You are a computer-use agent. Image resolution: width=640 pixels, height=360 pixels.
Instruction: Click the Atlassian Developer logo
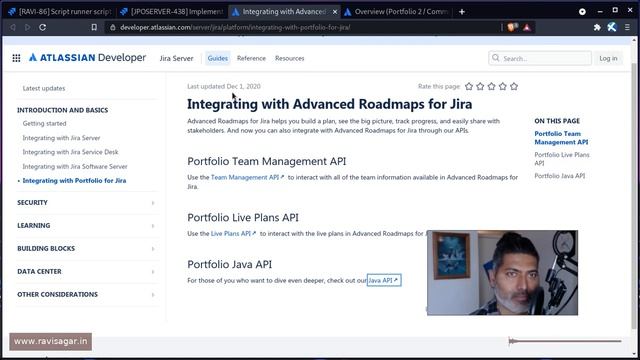87,58
